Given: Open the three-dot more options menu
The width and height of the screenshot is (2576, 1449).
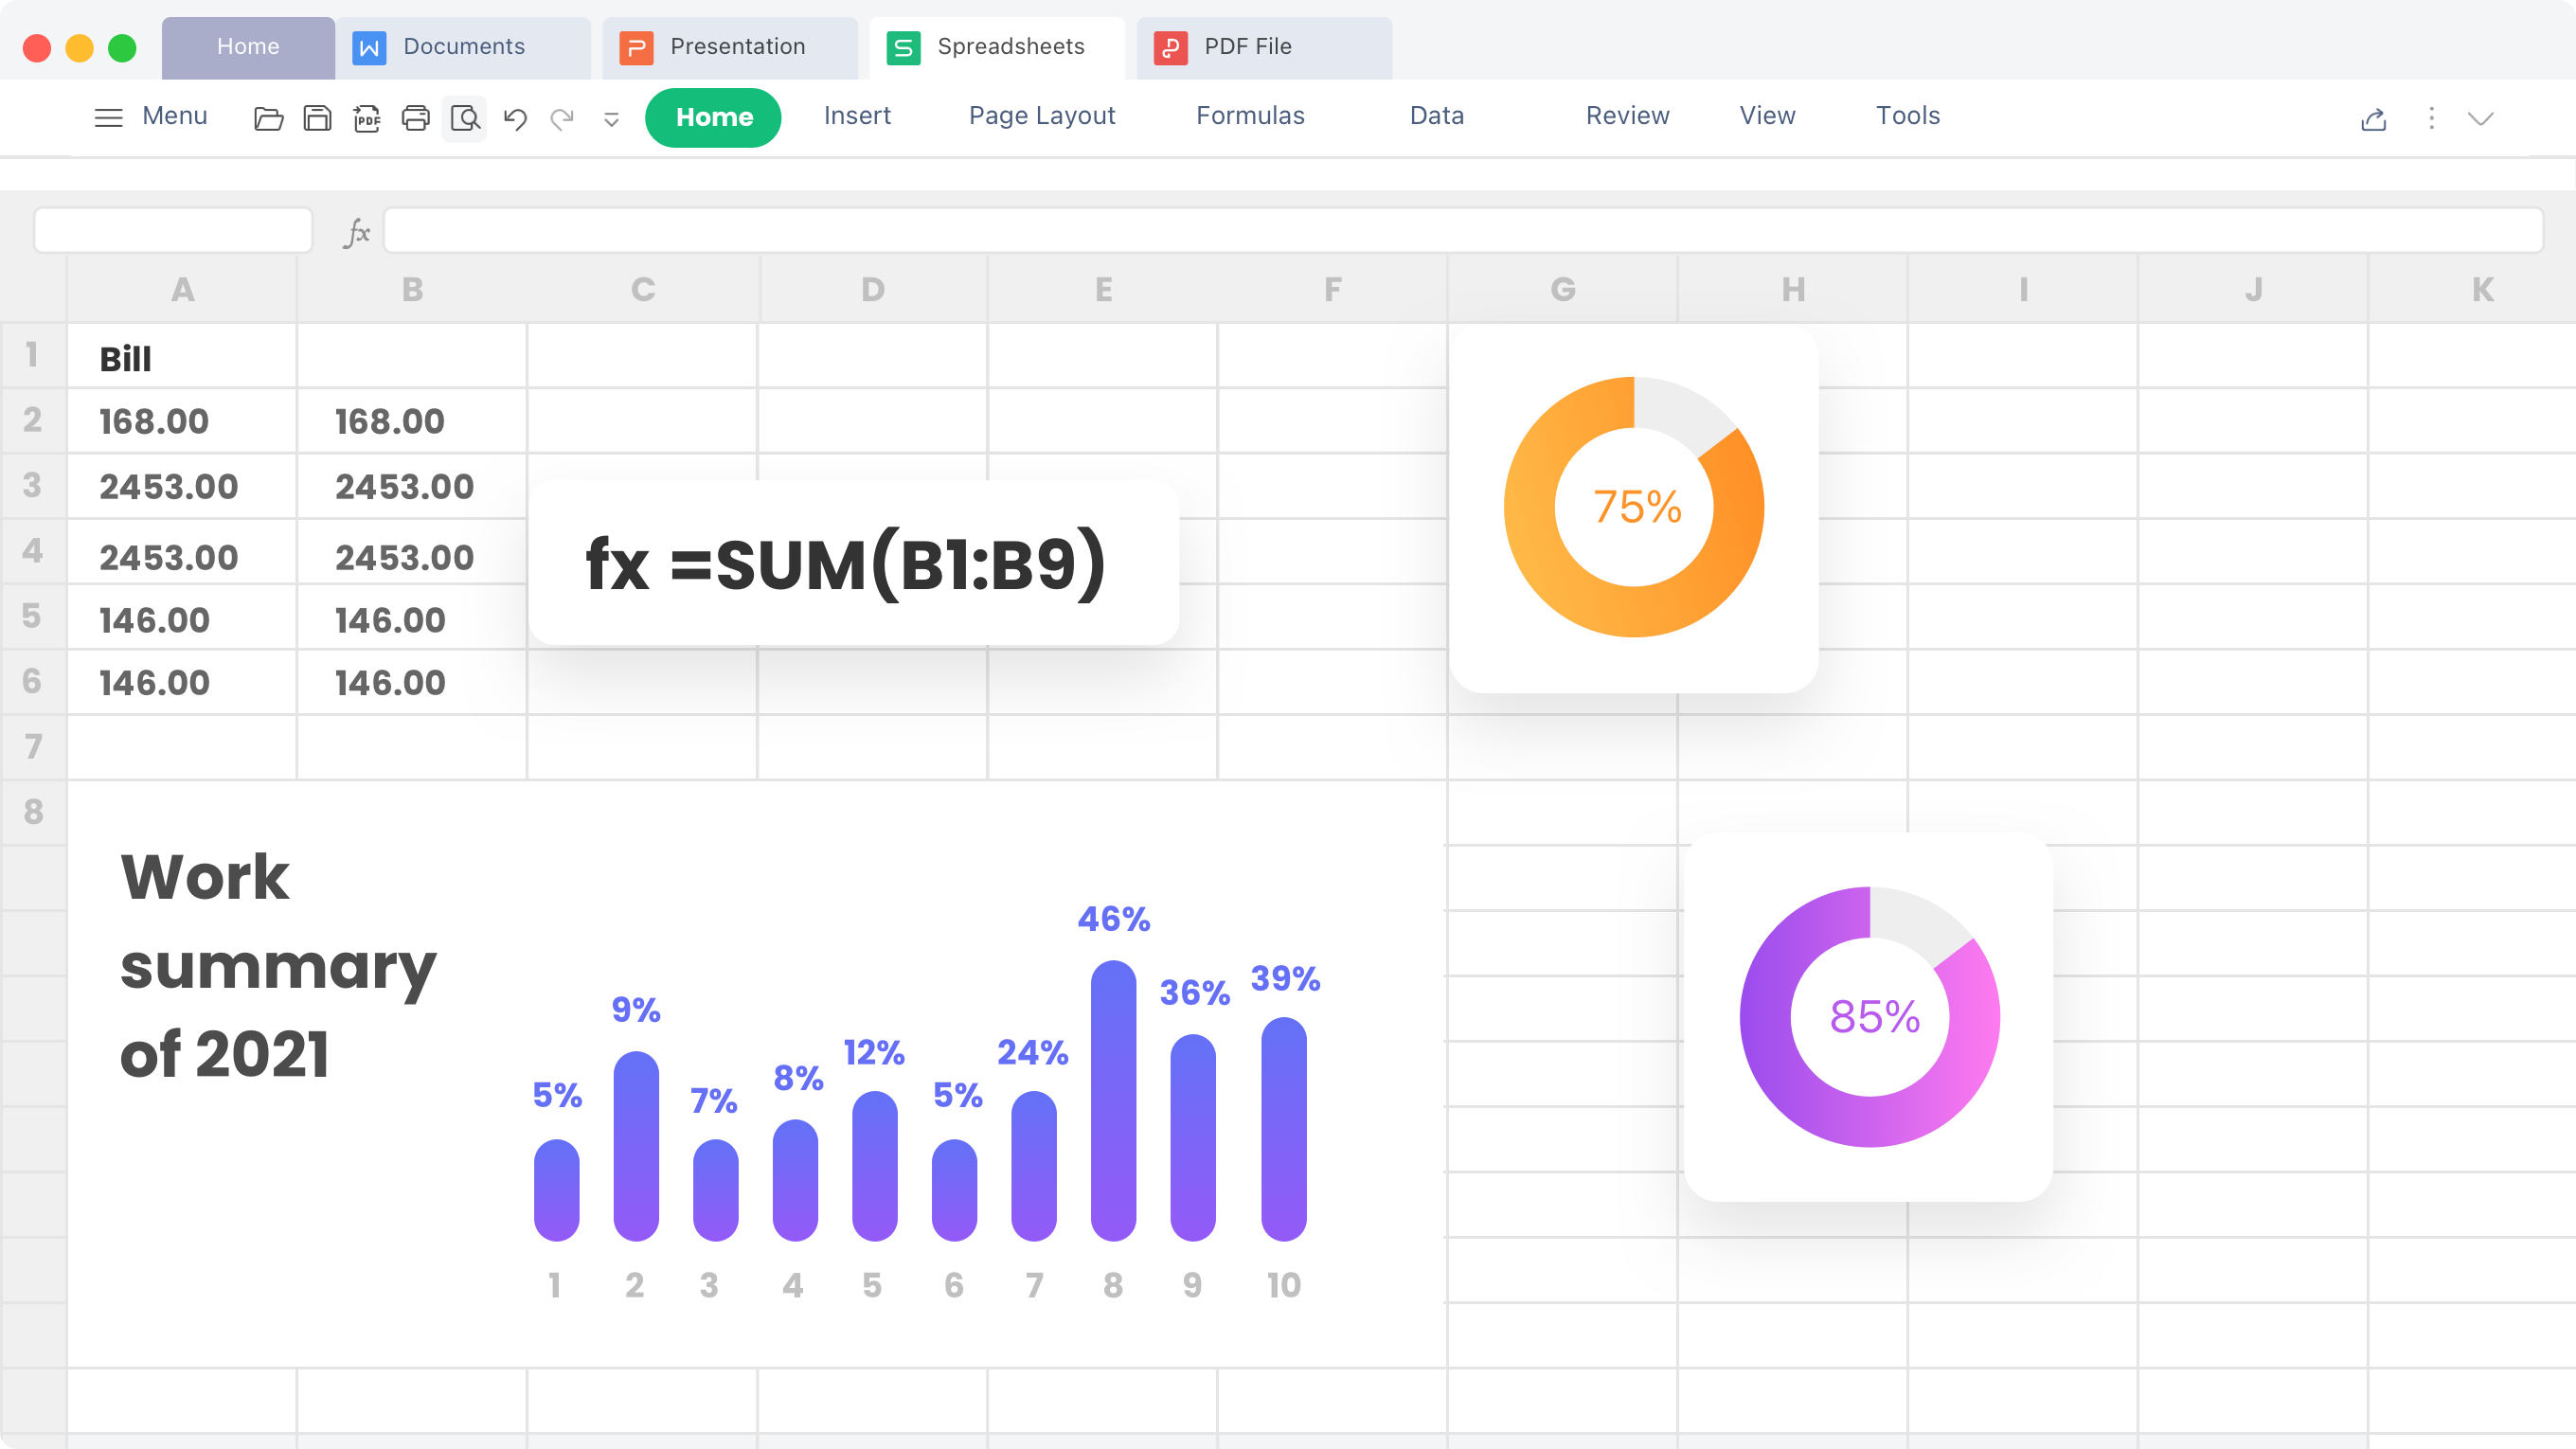Looking at the screenshot, I should pos(2431,118).
